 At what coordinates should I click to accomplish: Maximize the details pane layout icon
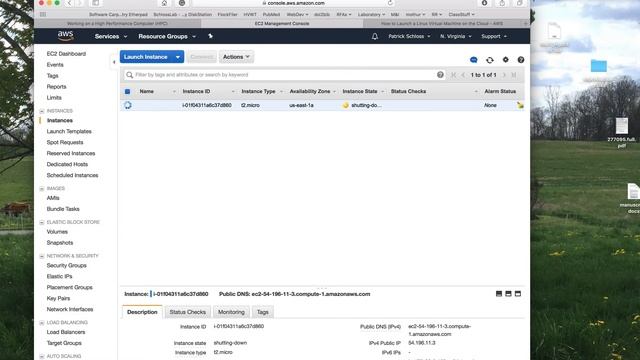pyautogui.click(x=518, y=294)
